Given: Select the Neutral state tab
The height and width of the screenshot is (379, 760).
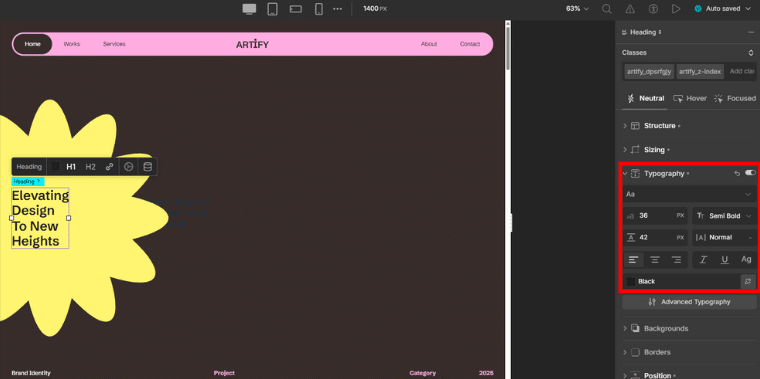Looking at the screenshot, I should (646, 98).
